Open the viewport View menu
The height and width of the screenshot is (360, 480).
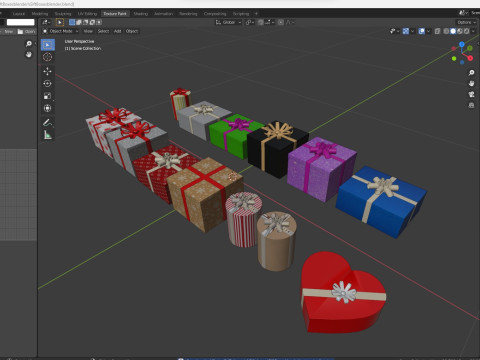pyautogui.click(x=88, y=31)
